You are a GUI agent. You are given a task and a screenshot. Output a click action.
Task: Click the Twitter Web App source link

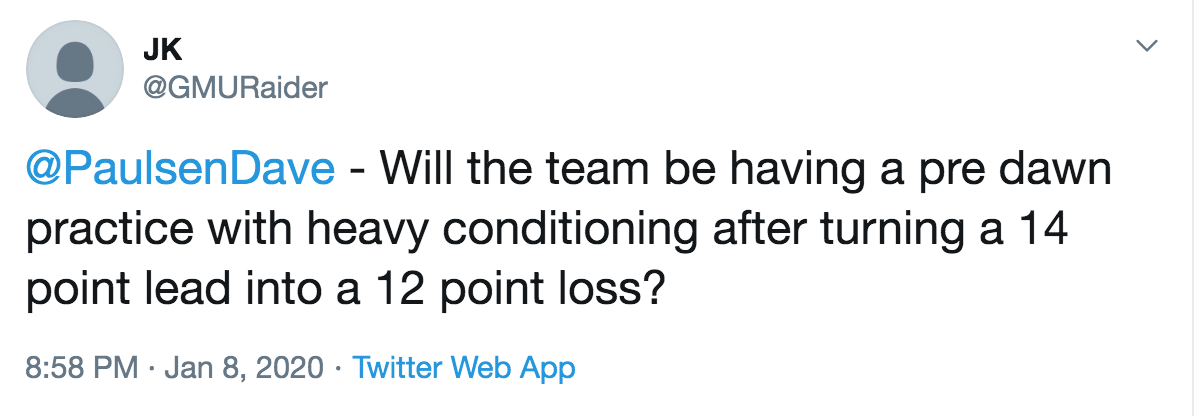[x=464, y=368]
